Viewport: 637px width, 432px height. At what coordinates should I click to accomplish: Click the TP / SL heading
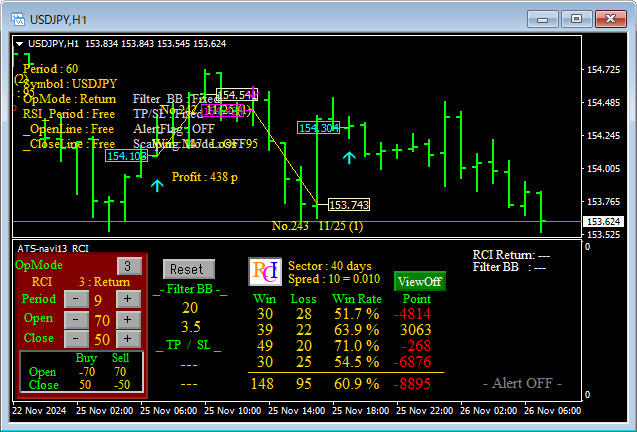pyautogui.click(x=189, y=345)
